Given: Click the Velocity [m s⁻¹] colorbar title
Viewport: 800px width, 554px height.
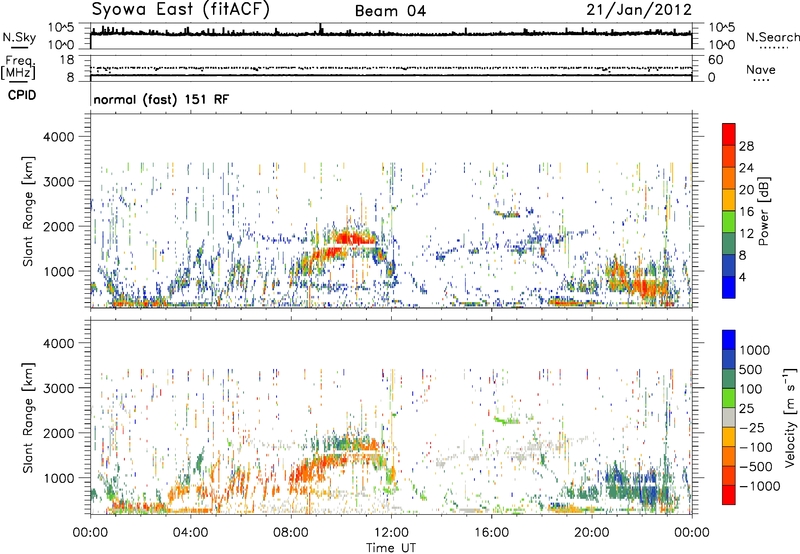Looking at the screenshot, I should tap(790, 417).
